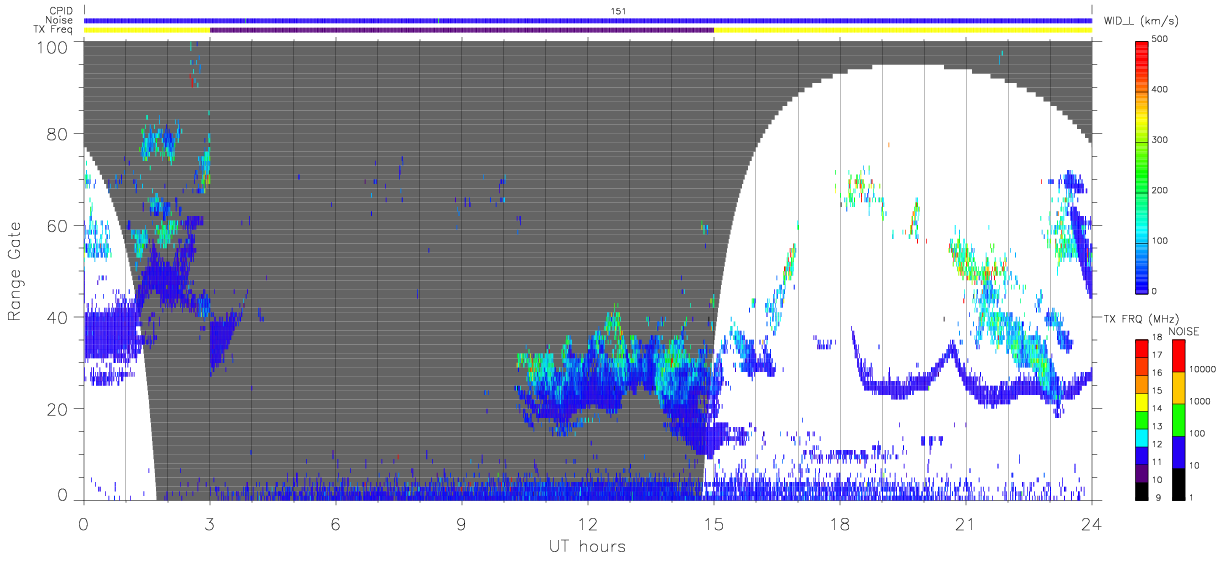Click the CPID value '151'
This screenshot has width=1228, height=567.
[618, 11]
